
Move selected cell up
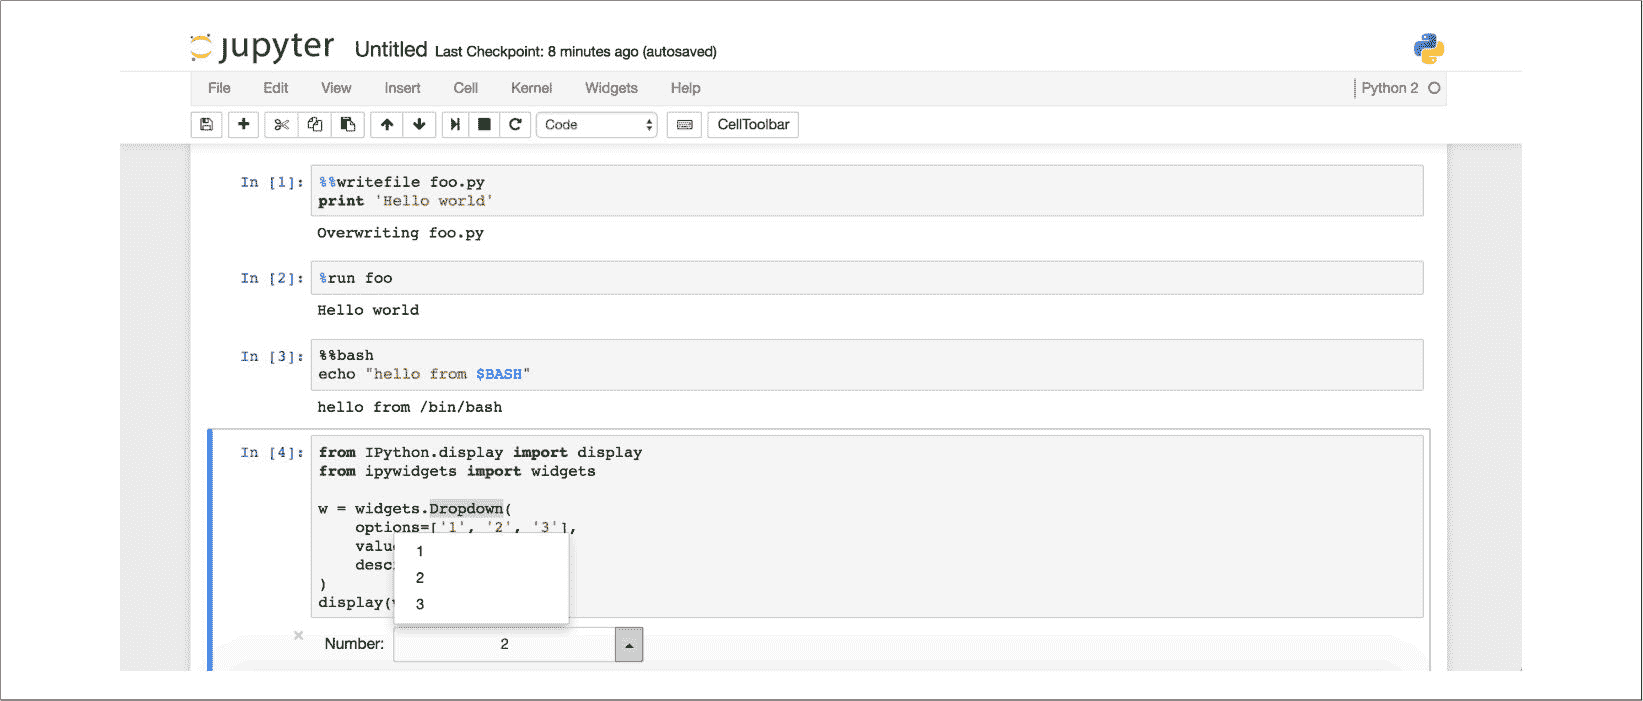[387, 125]
